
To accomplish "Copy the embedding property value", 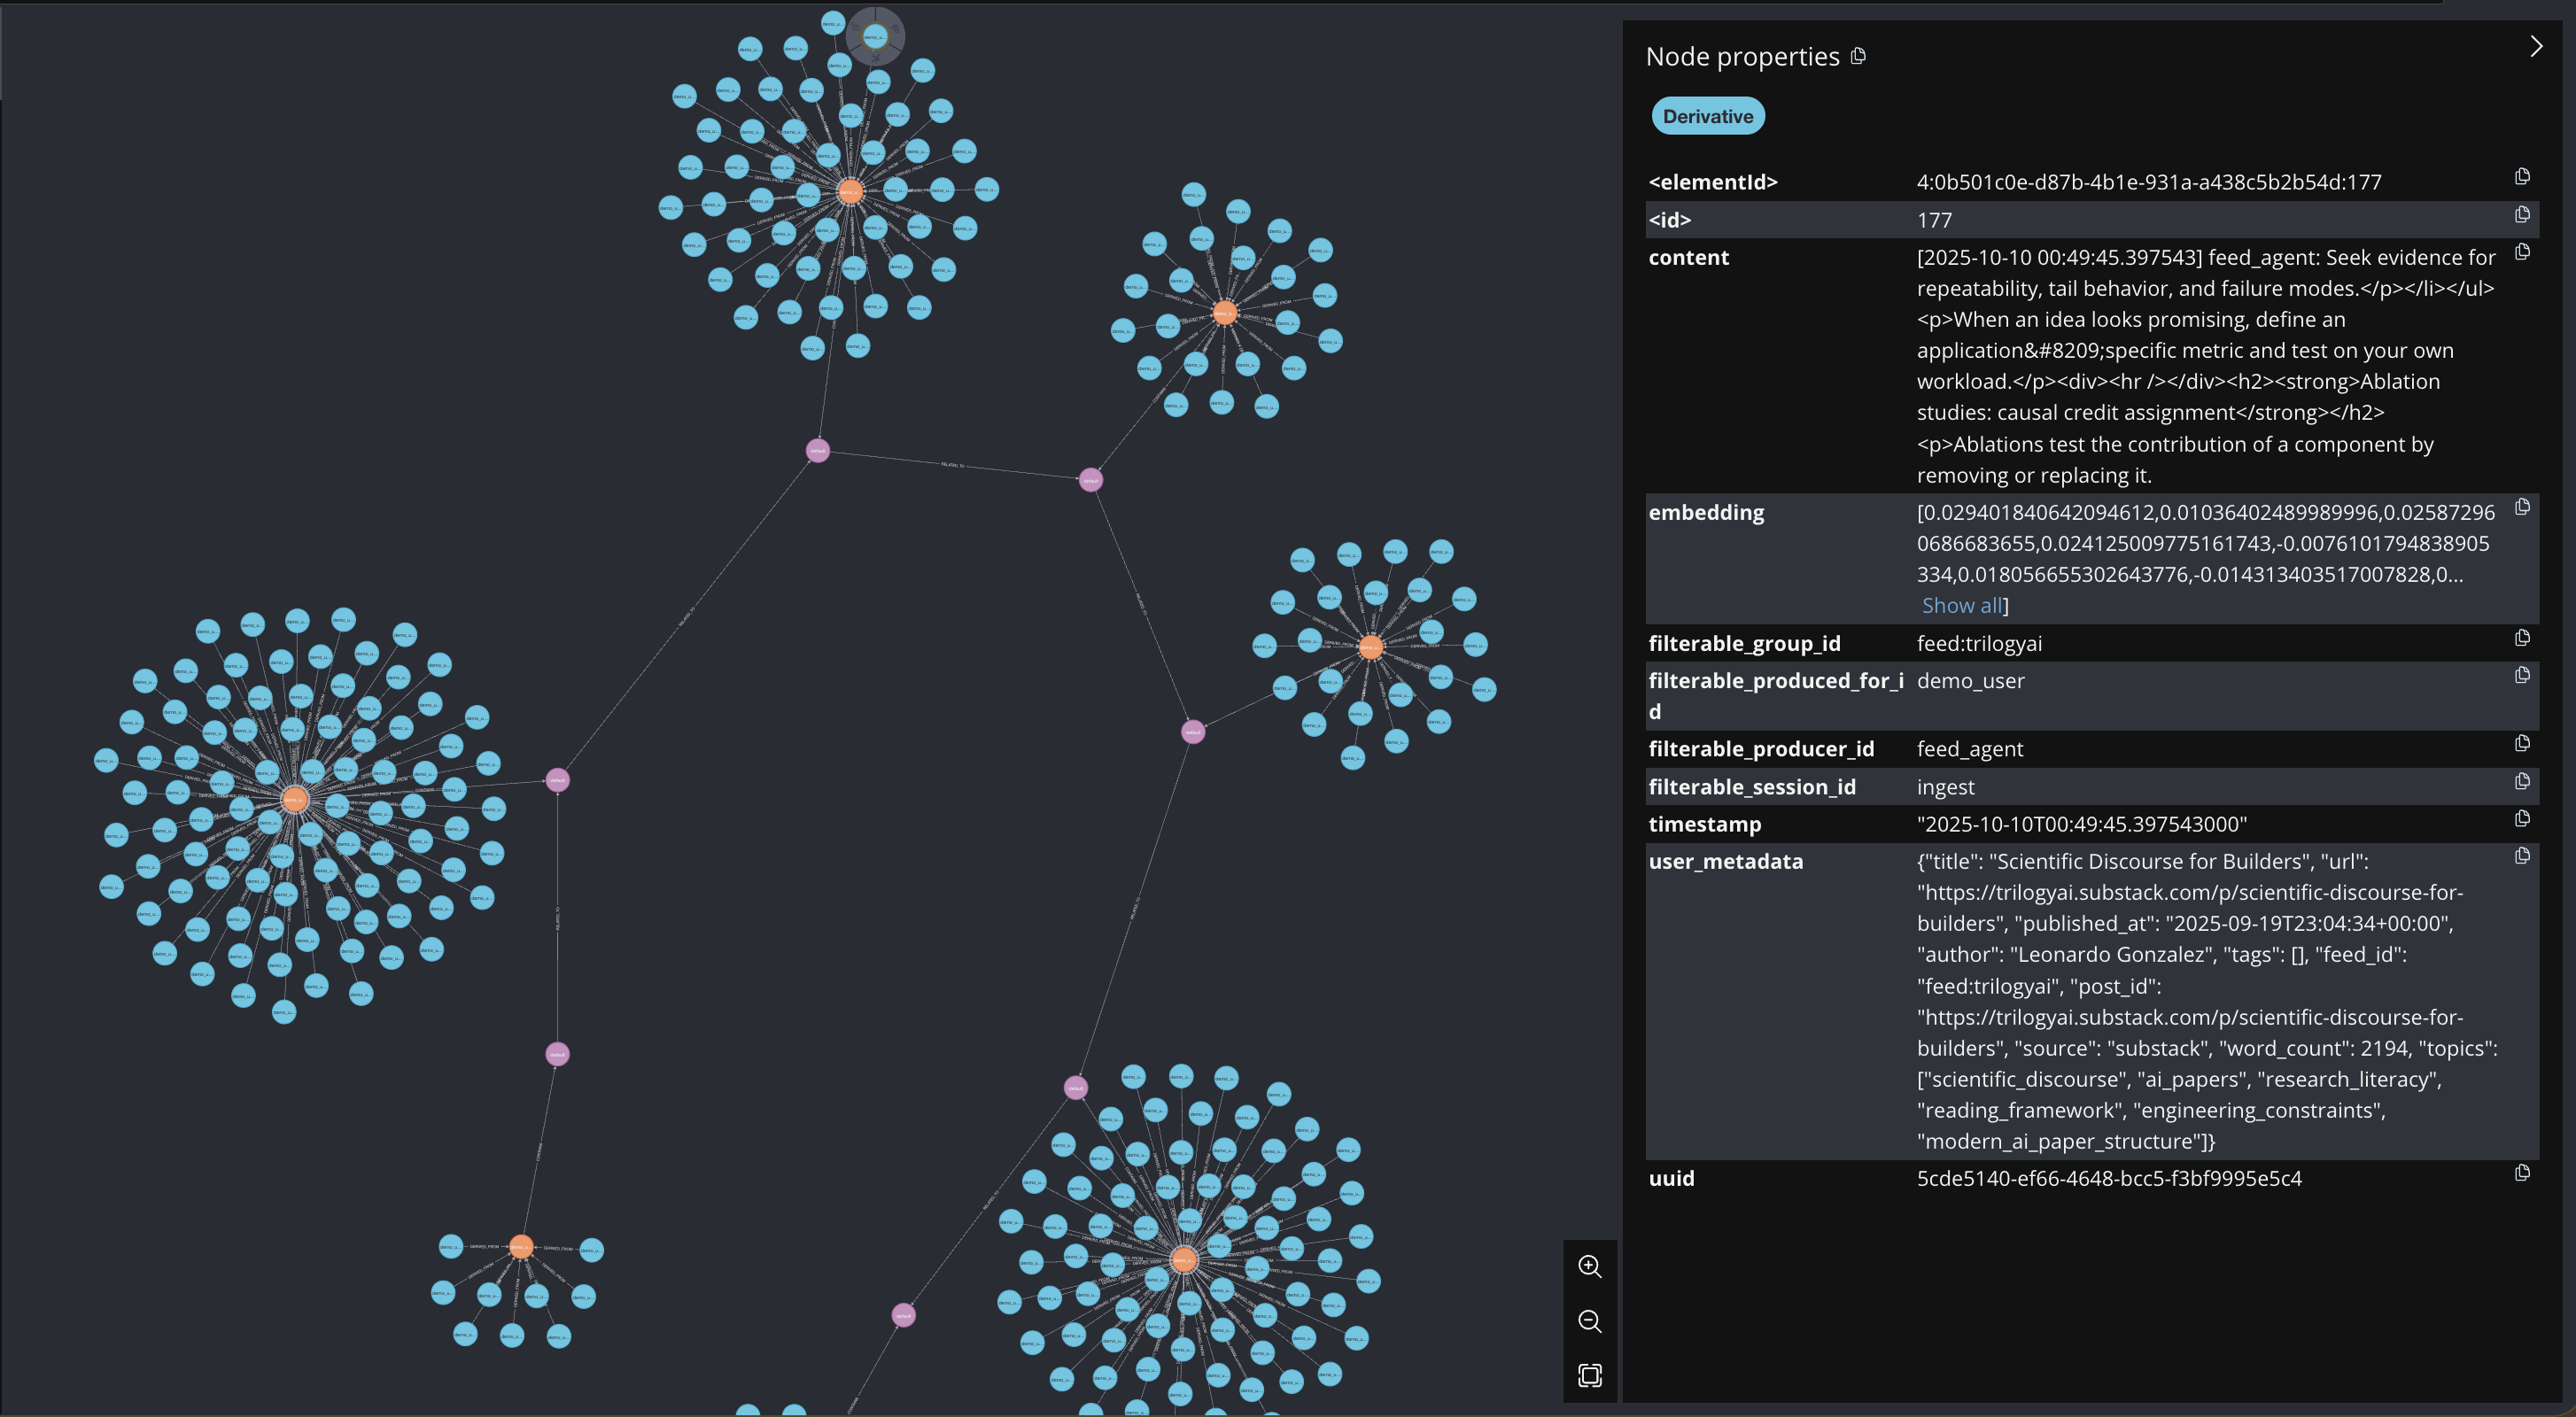I will click(2521, 507).
